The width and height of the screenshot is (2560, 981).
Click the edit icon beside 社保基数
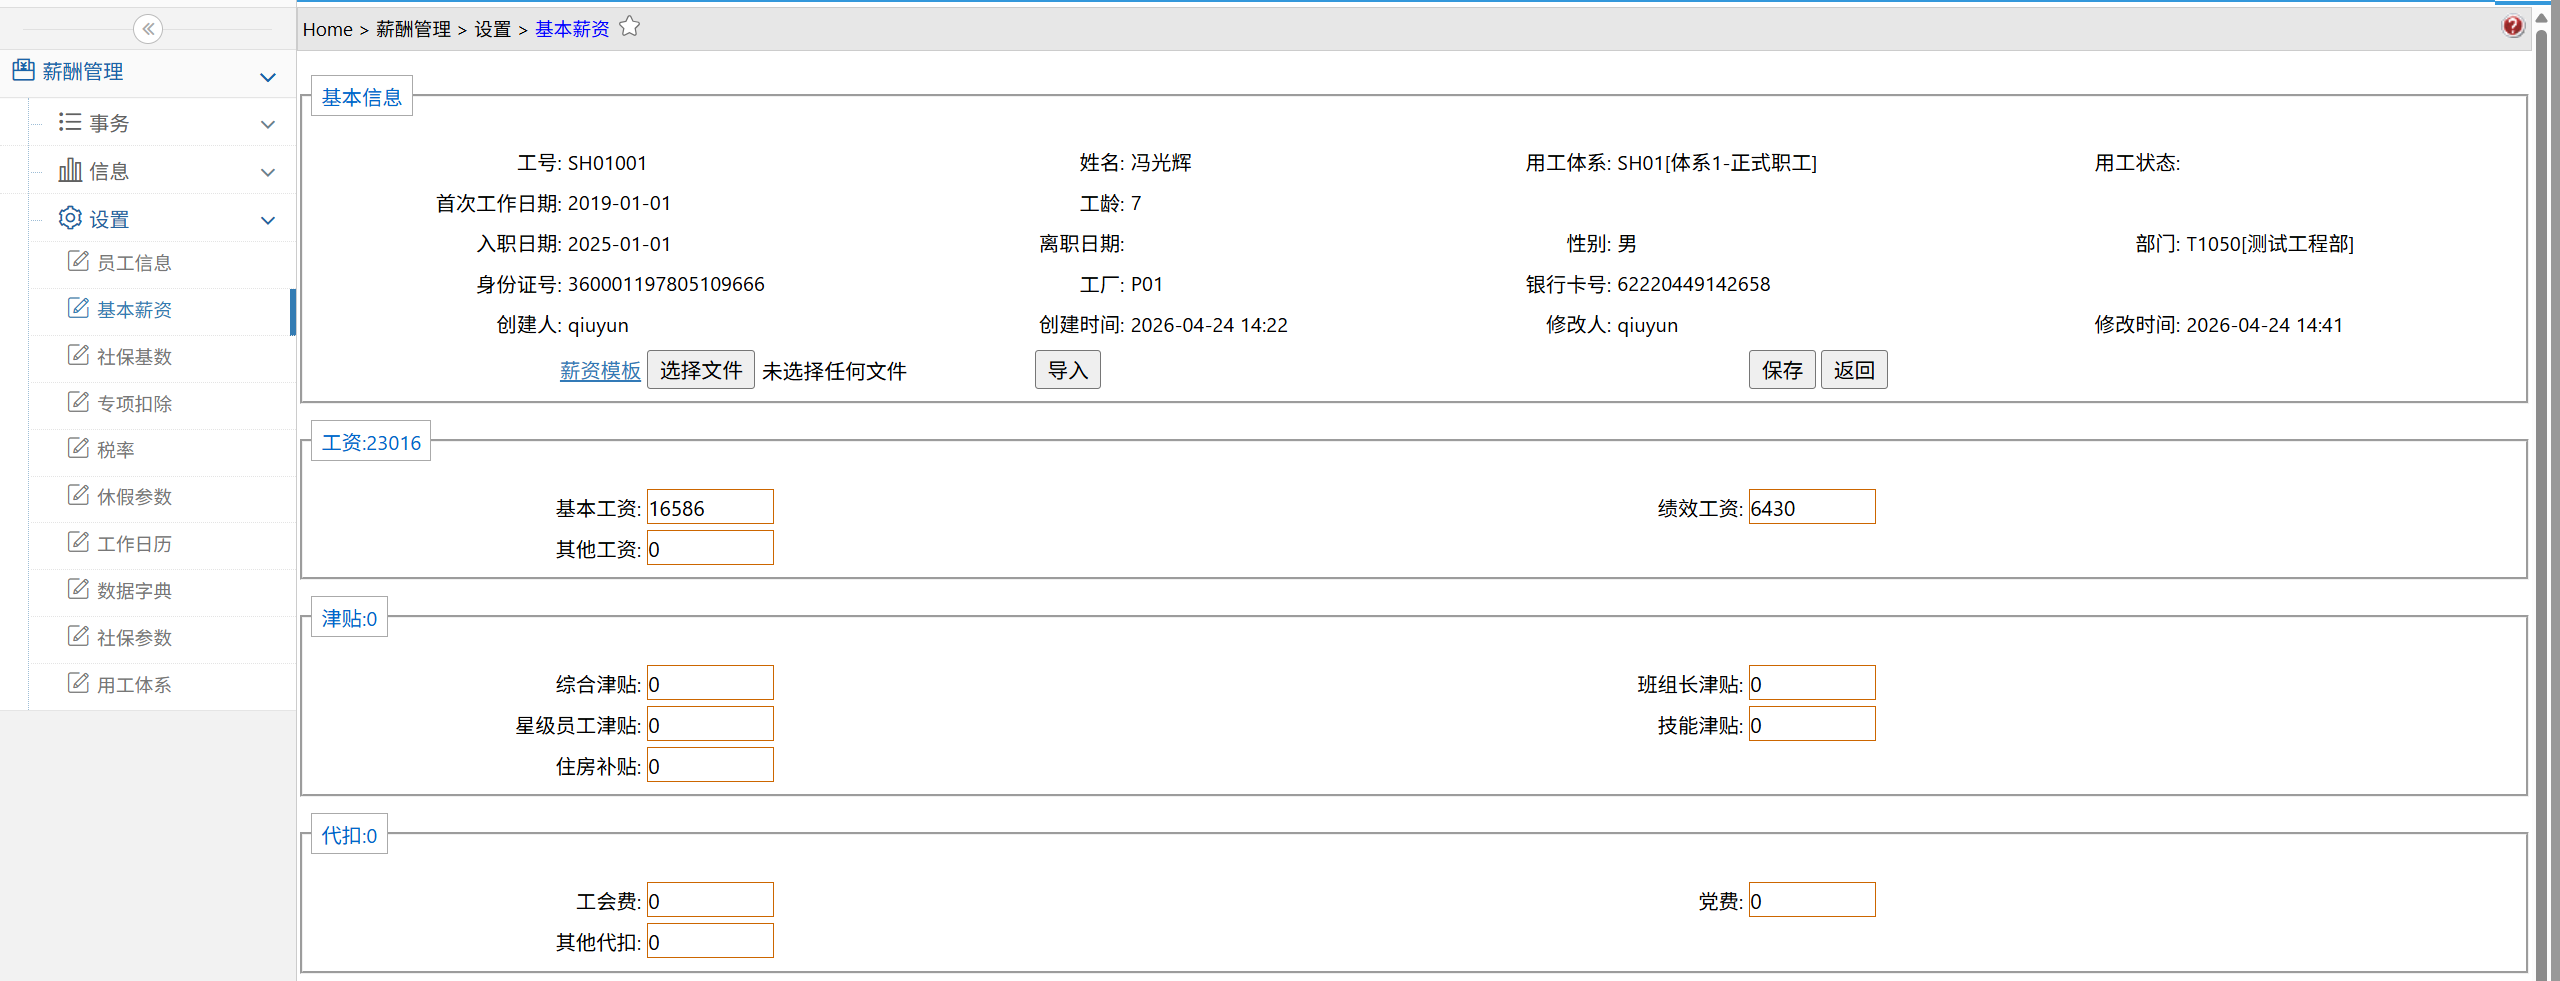(x=78, y=355)
